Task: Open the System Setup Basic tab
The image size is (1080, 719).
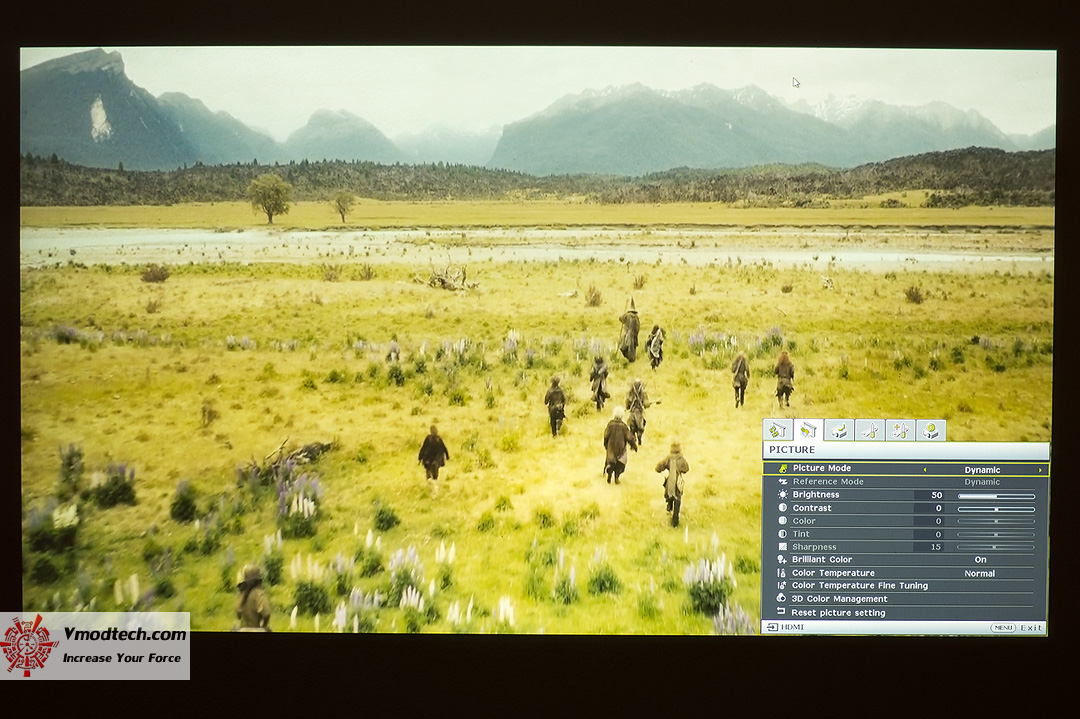Action: click(869, 430)
